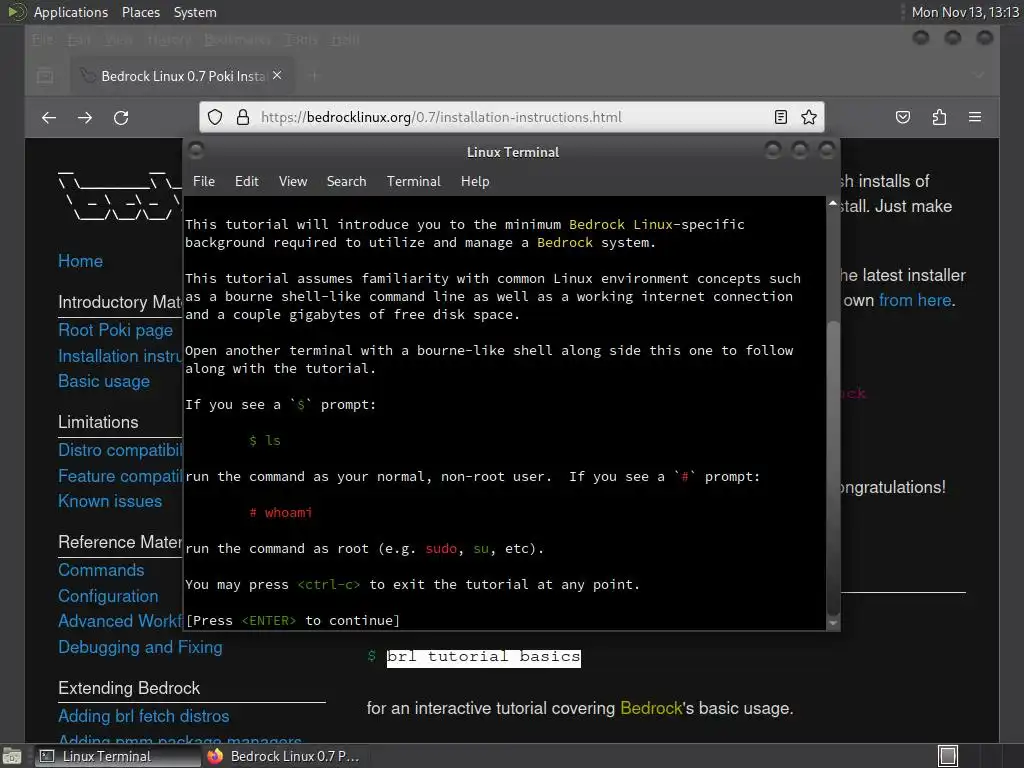Image resolution: width=1024 pixels, height=768 pixels.
Task: Open the Terminal Edit menu
Action: (247, 182)
